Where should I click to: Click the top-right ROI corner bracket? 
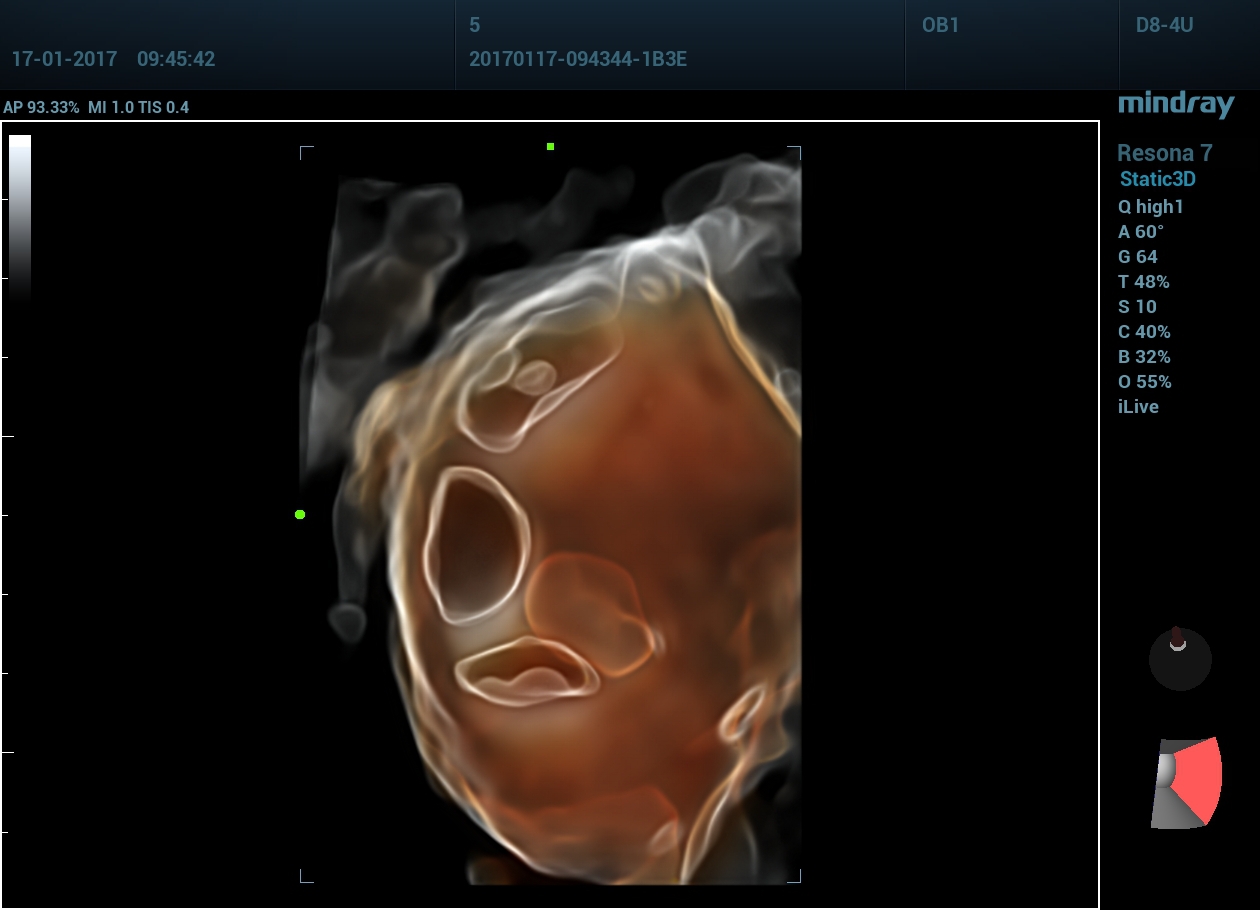click(x=796, y=151)
